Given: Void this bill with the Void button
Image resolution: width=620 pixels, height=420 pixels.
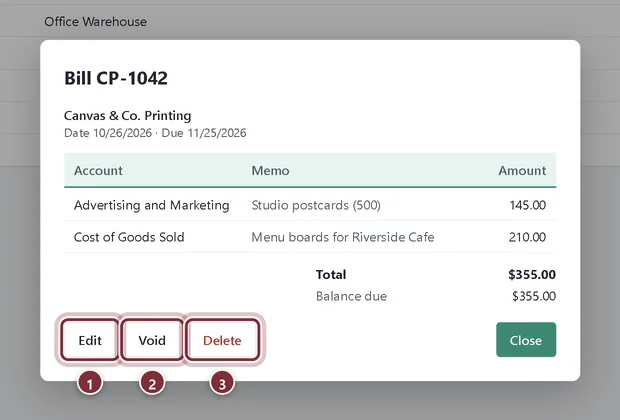Looking at the screenshot, I should pos(152,340).
